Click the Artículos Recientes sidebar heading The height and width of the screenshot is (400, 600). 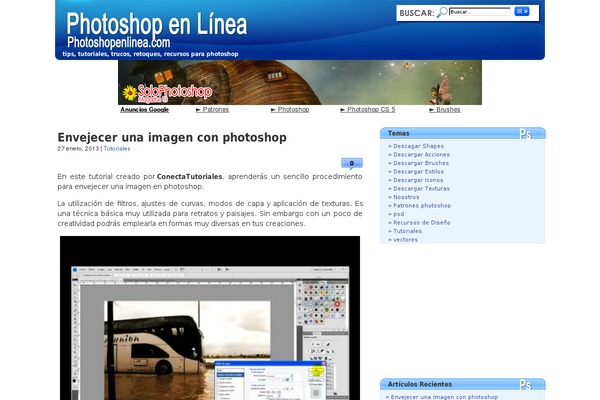click(x=420, y=384)
